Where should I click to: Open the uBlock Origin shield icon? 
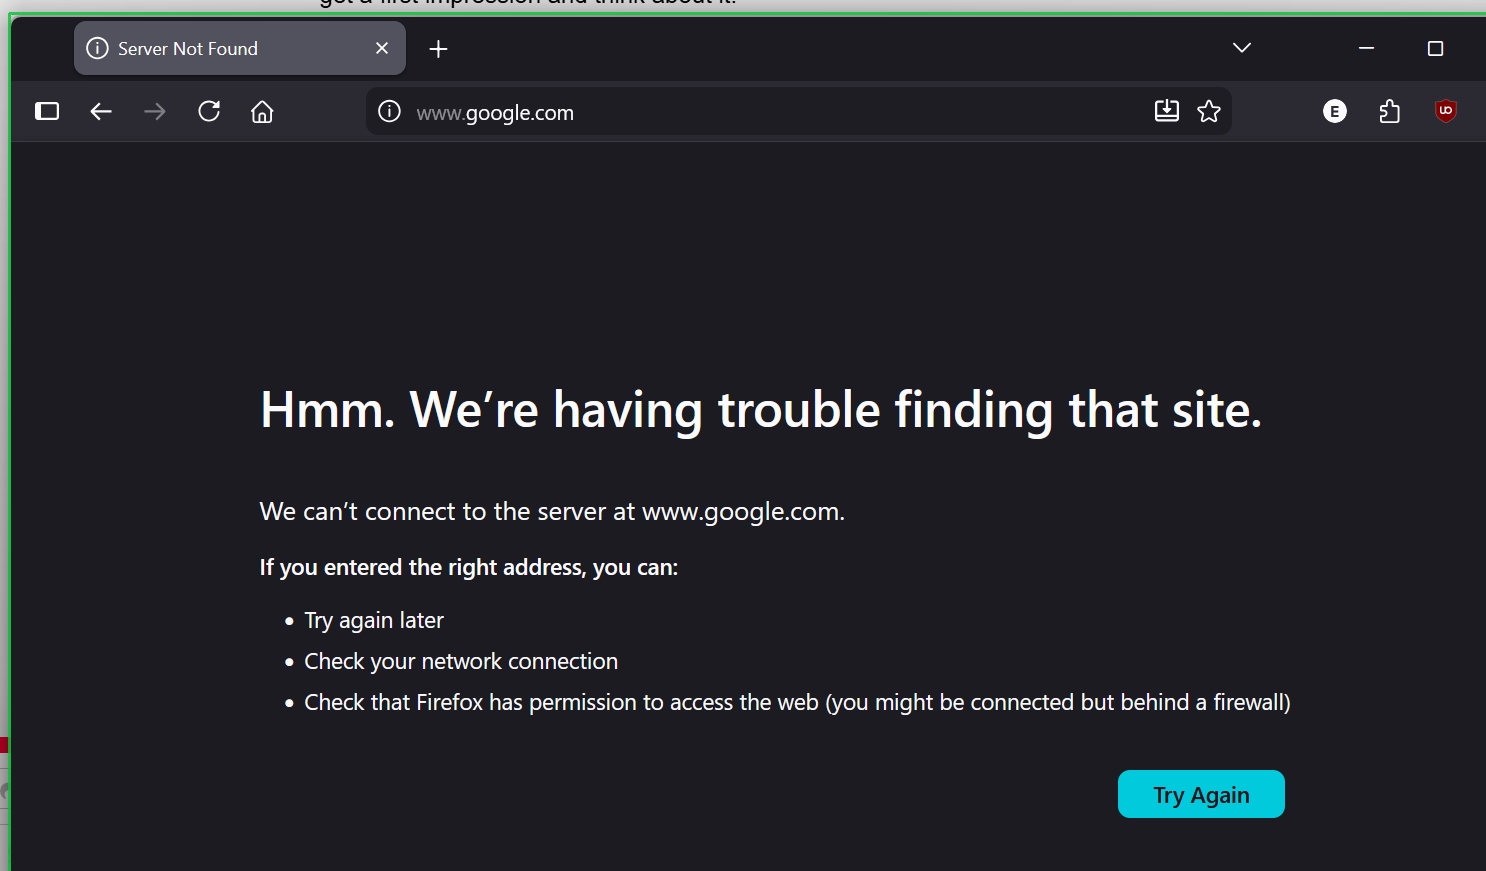(x=1445, y=111)
